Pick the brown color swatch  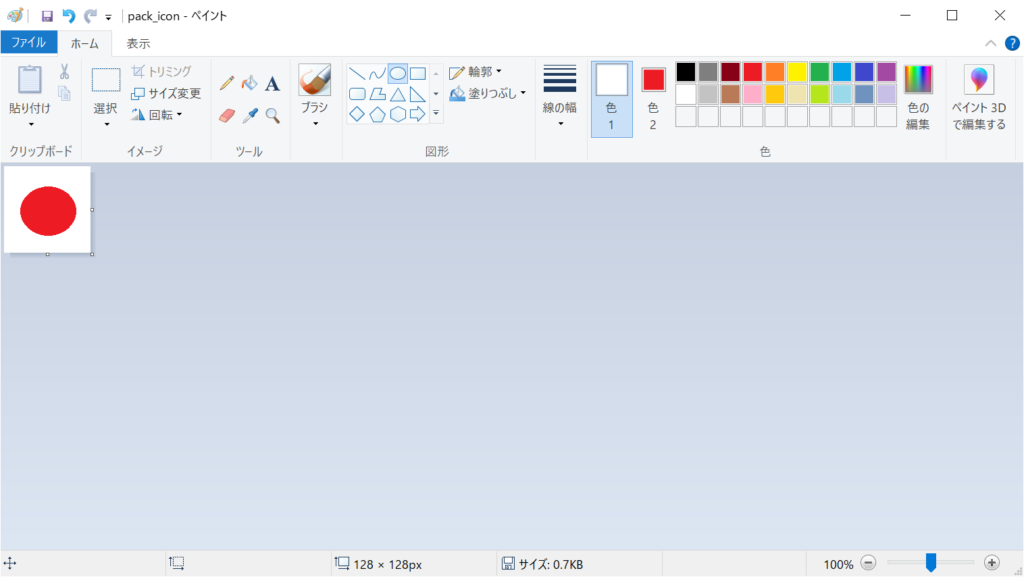[730, 94]
